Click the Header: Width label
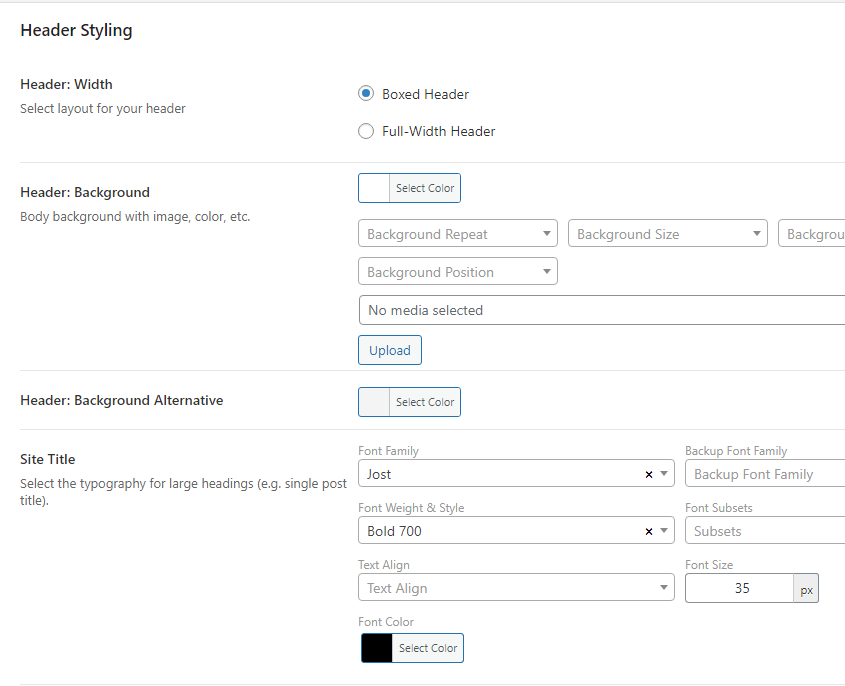 click(66, 84)
